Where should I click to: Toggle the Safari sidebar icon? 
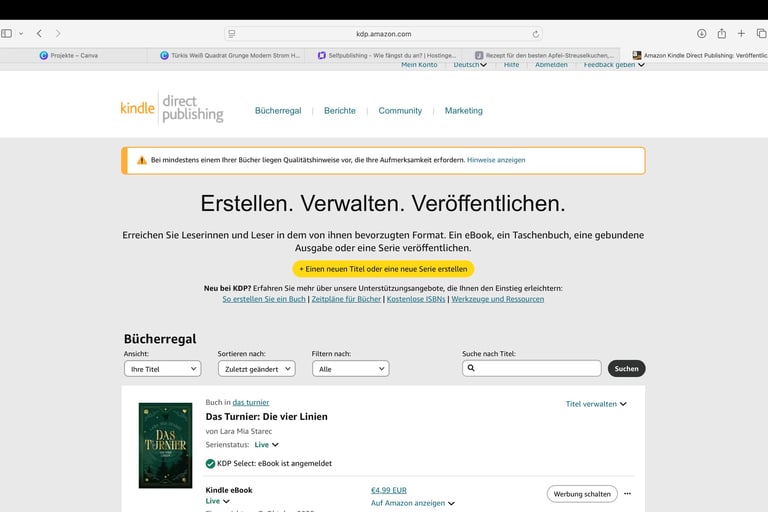[x=6, y=33]
